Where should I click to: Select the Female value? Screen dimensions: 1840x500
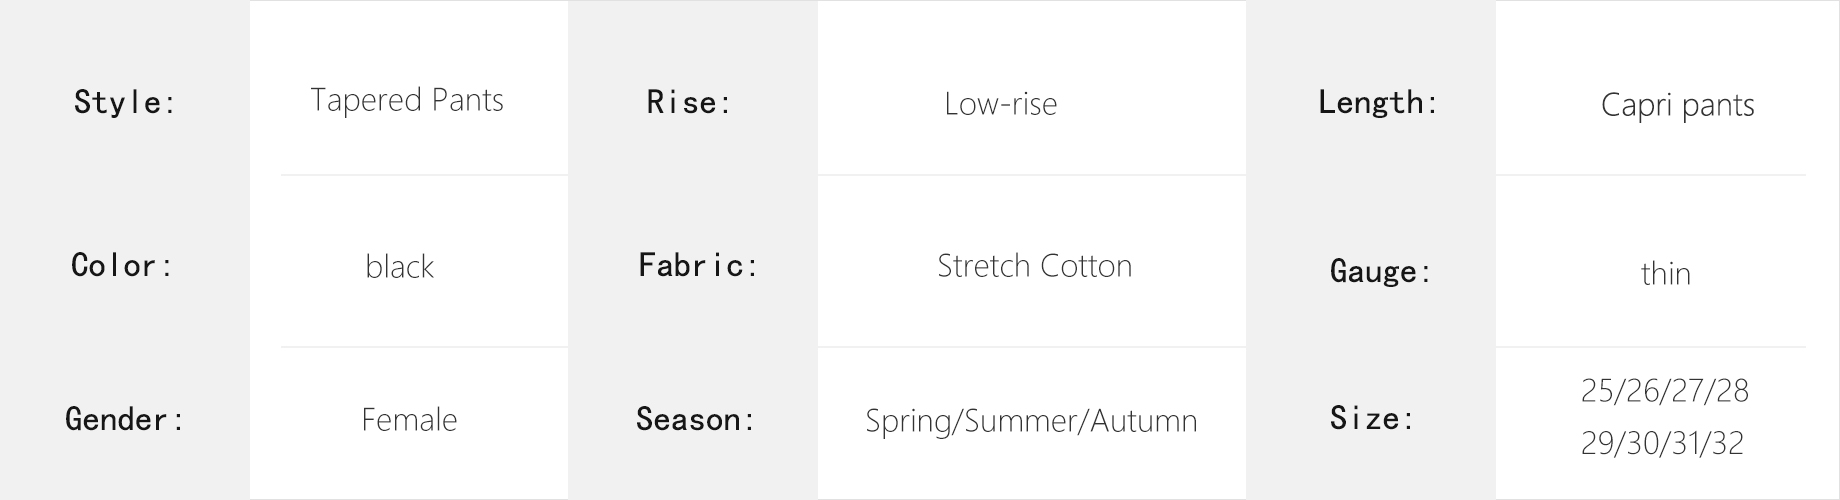pos(409,420)
